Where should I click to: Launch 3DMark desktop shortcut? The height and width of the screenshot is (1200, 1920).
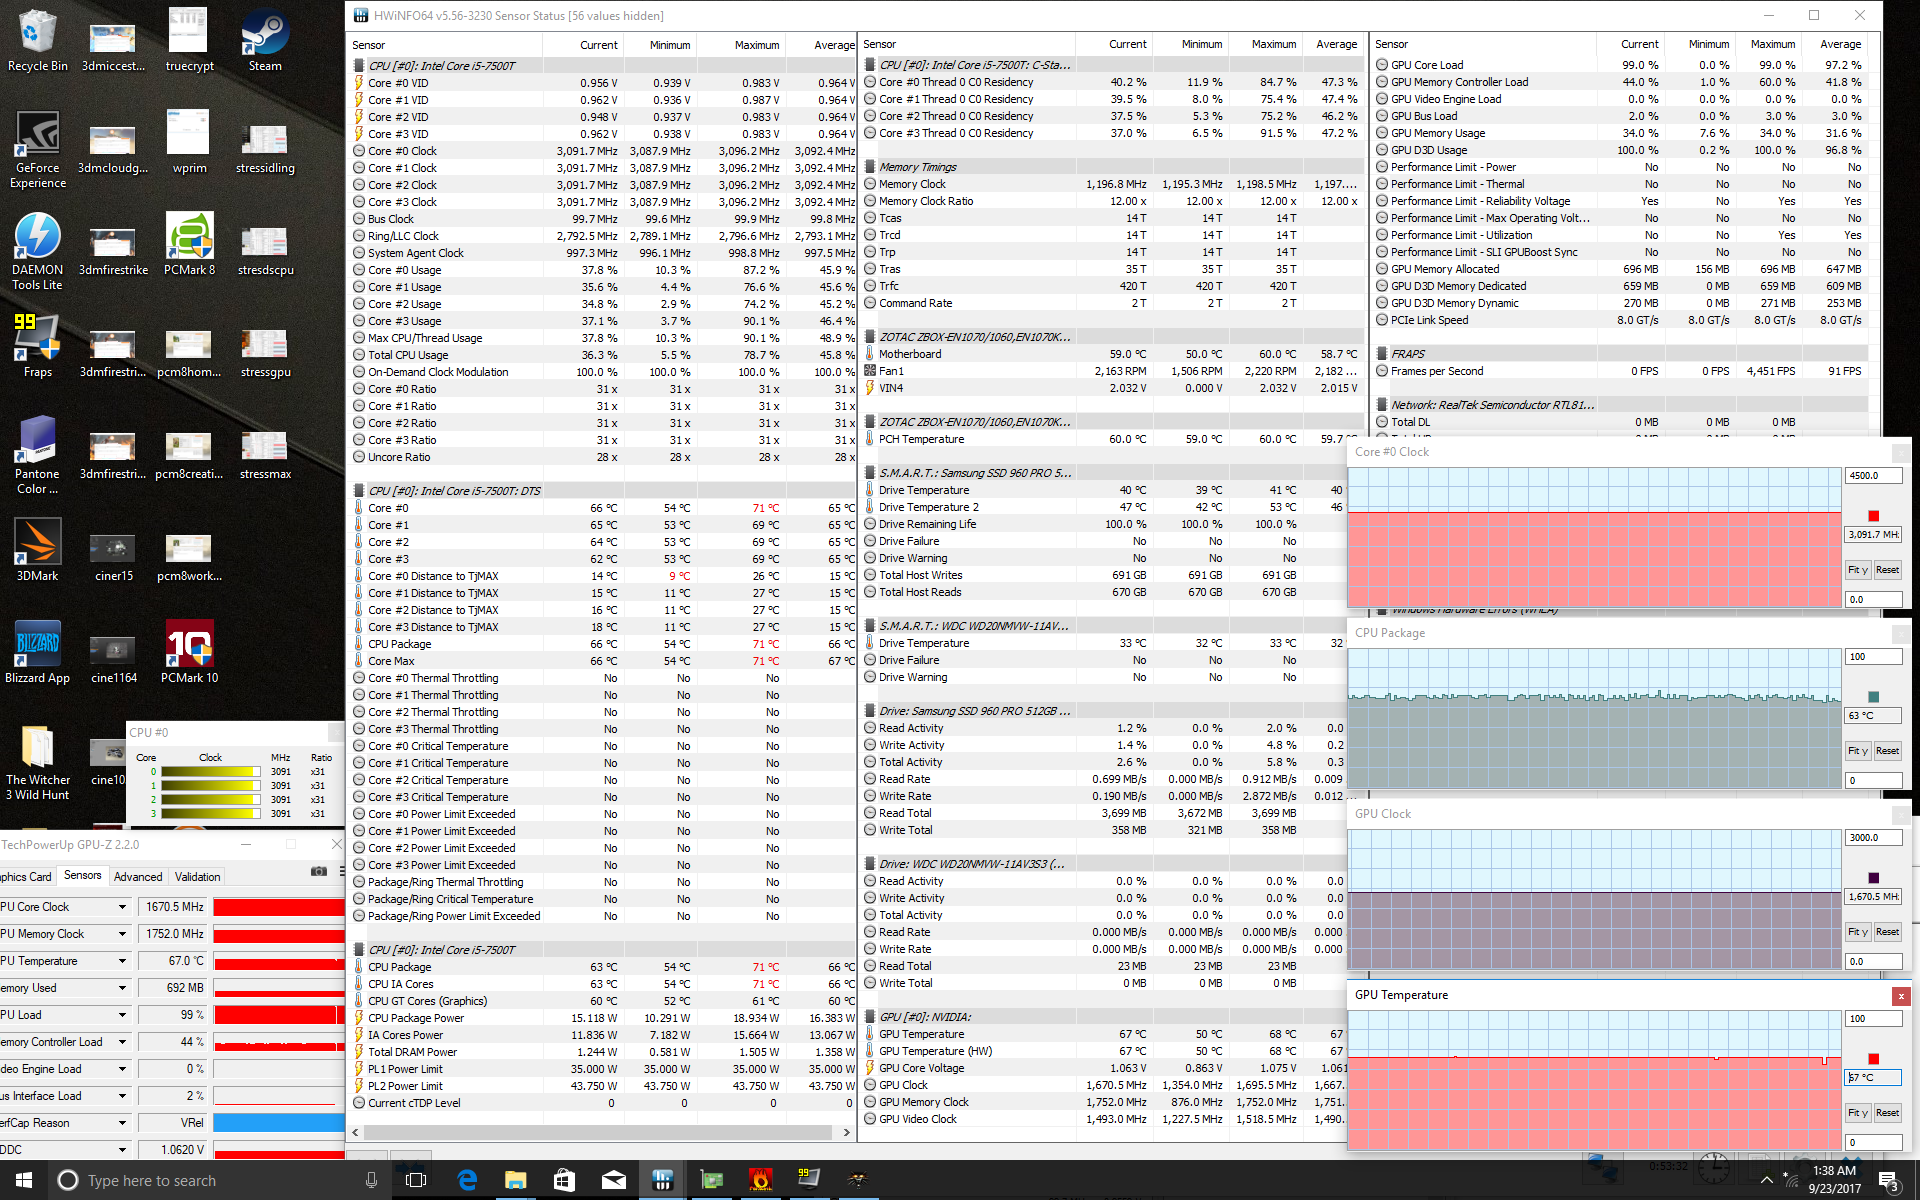point(37,551)
